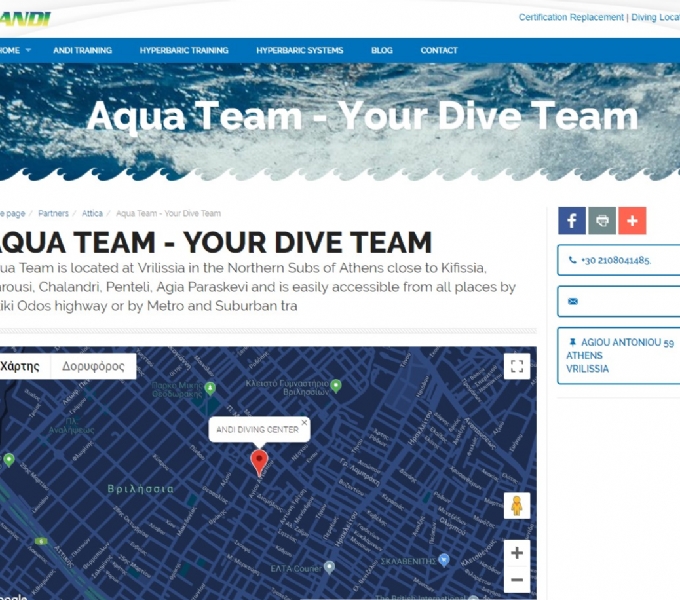The image size is (680, 600).
Task: Open the ANDI TRAINING menu
Action: click(x=82, y=50)
